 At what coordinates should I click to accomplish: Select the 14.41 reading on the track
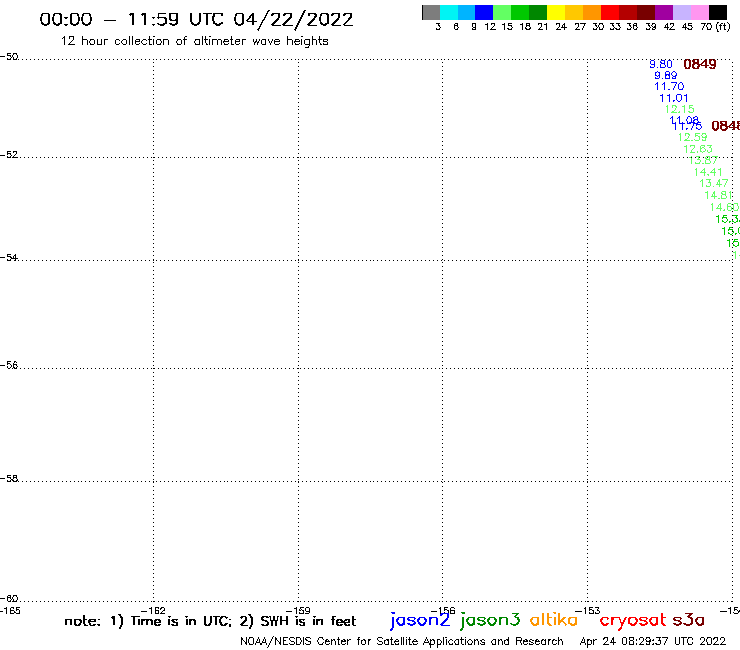click(x=708, y=172)
